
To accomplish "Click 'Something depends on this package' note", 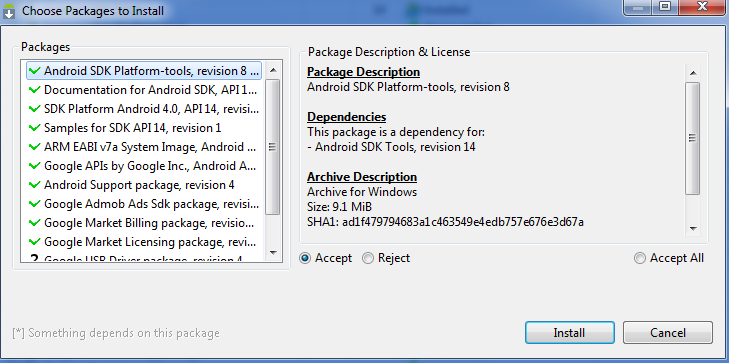I will pyautogui.click(x=116, y=333).
